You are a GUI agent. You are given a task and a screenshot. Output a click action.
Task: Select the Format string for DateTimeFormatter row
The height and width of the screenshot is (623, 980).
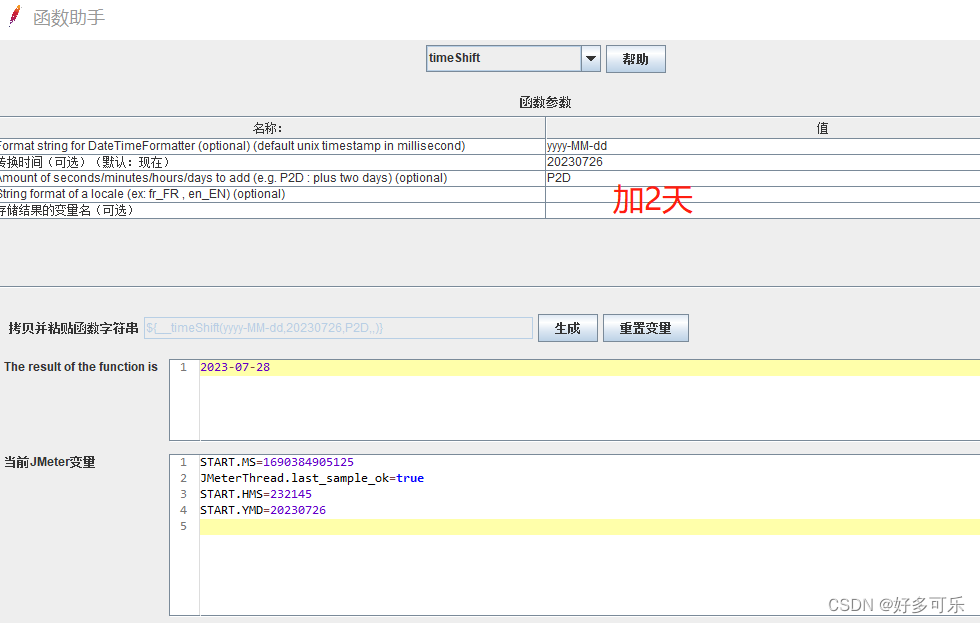coord(272,146)
